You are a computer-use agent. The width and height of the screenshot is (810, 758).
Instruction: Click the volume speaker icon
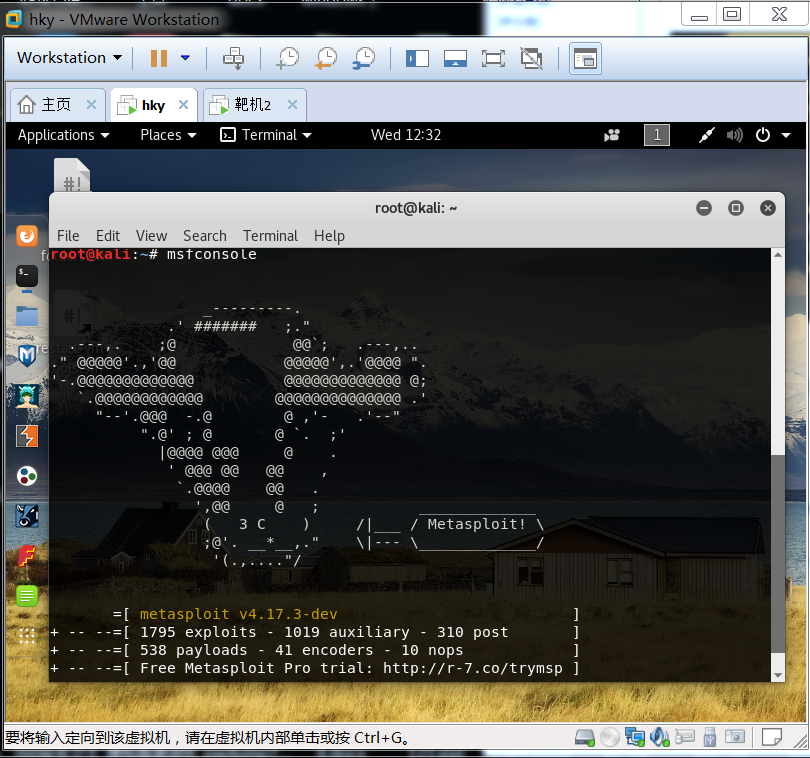pos(734,135)
